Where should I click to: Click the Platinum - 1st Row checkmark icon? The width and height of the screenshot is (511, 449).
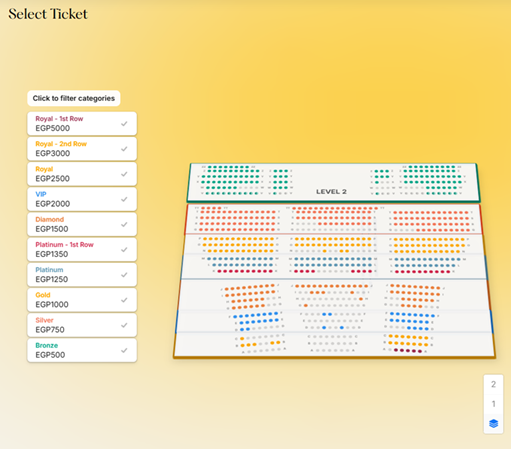(124, 250)
